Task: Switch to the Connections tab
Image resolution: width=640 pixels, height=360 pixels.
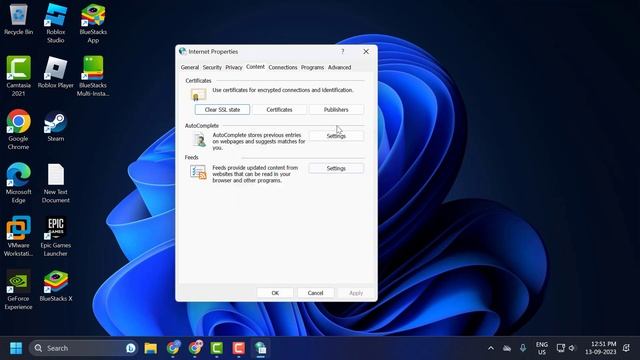Action: 283,67
